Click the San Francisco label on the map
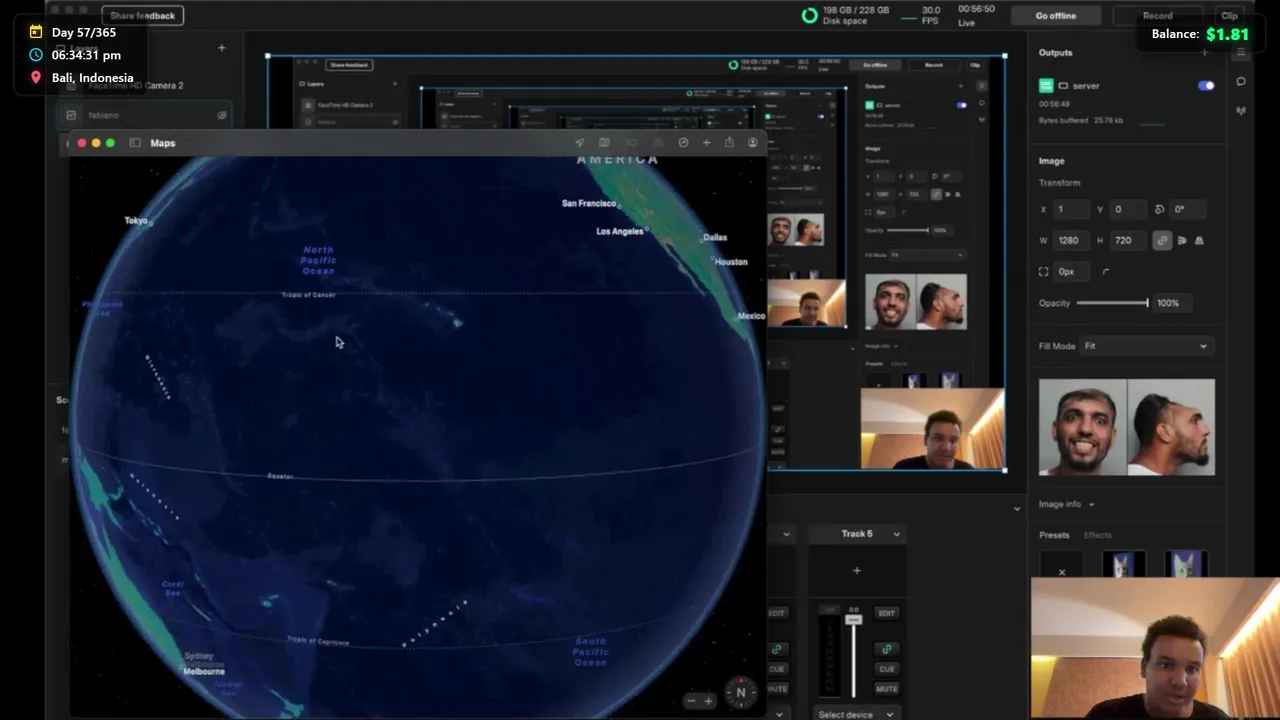Screen dimensions: 1280x720 click(589, 203)
